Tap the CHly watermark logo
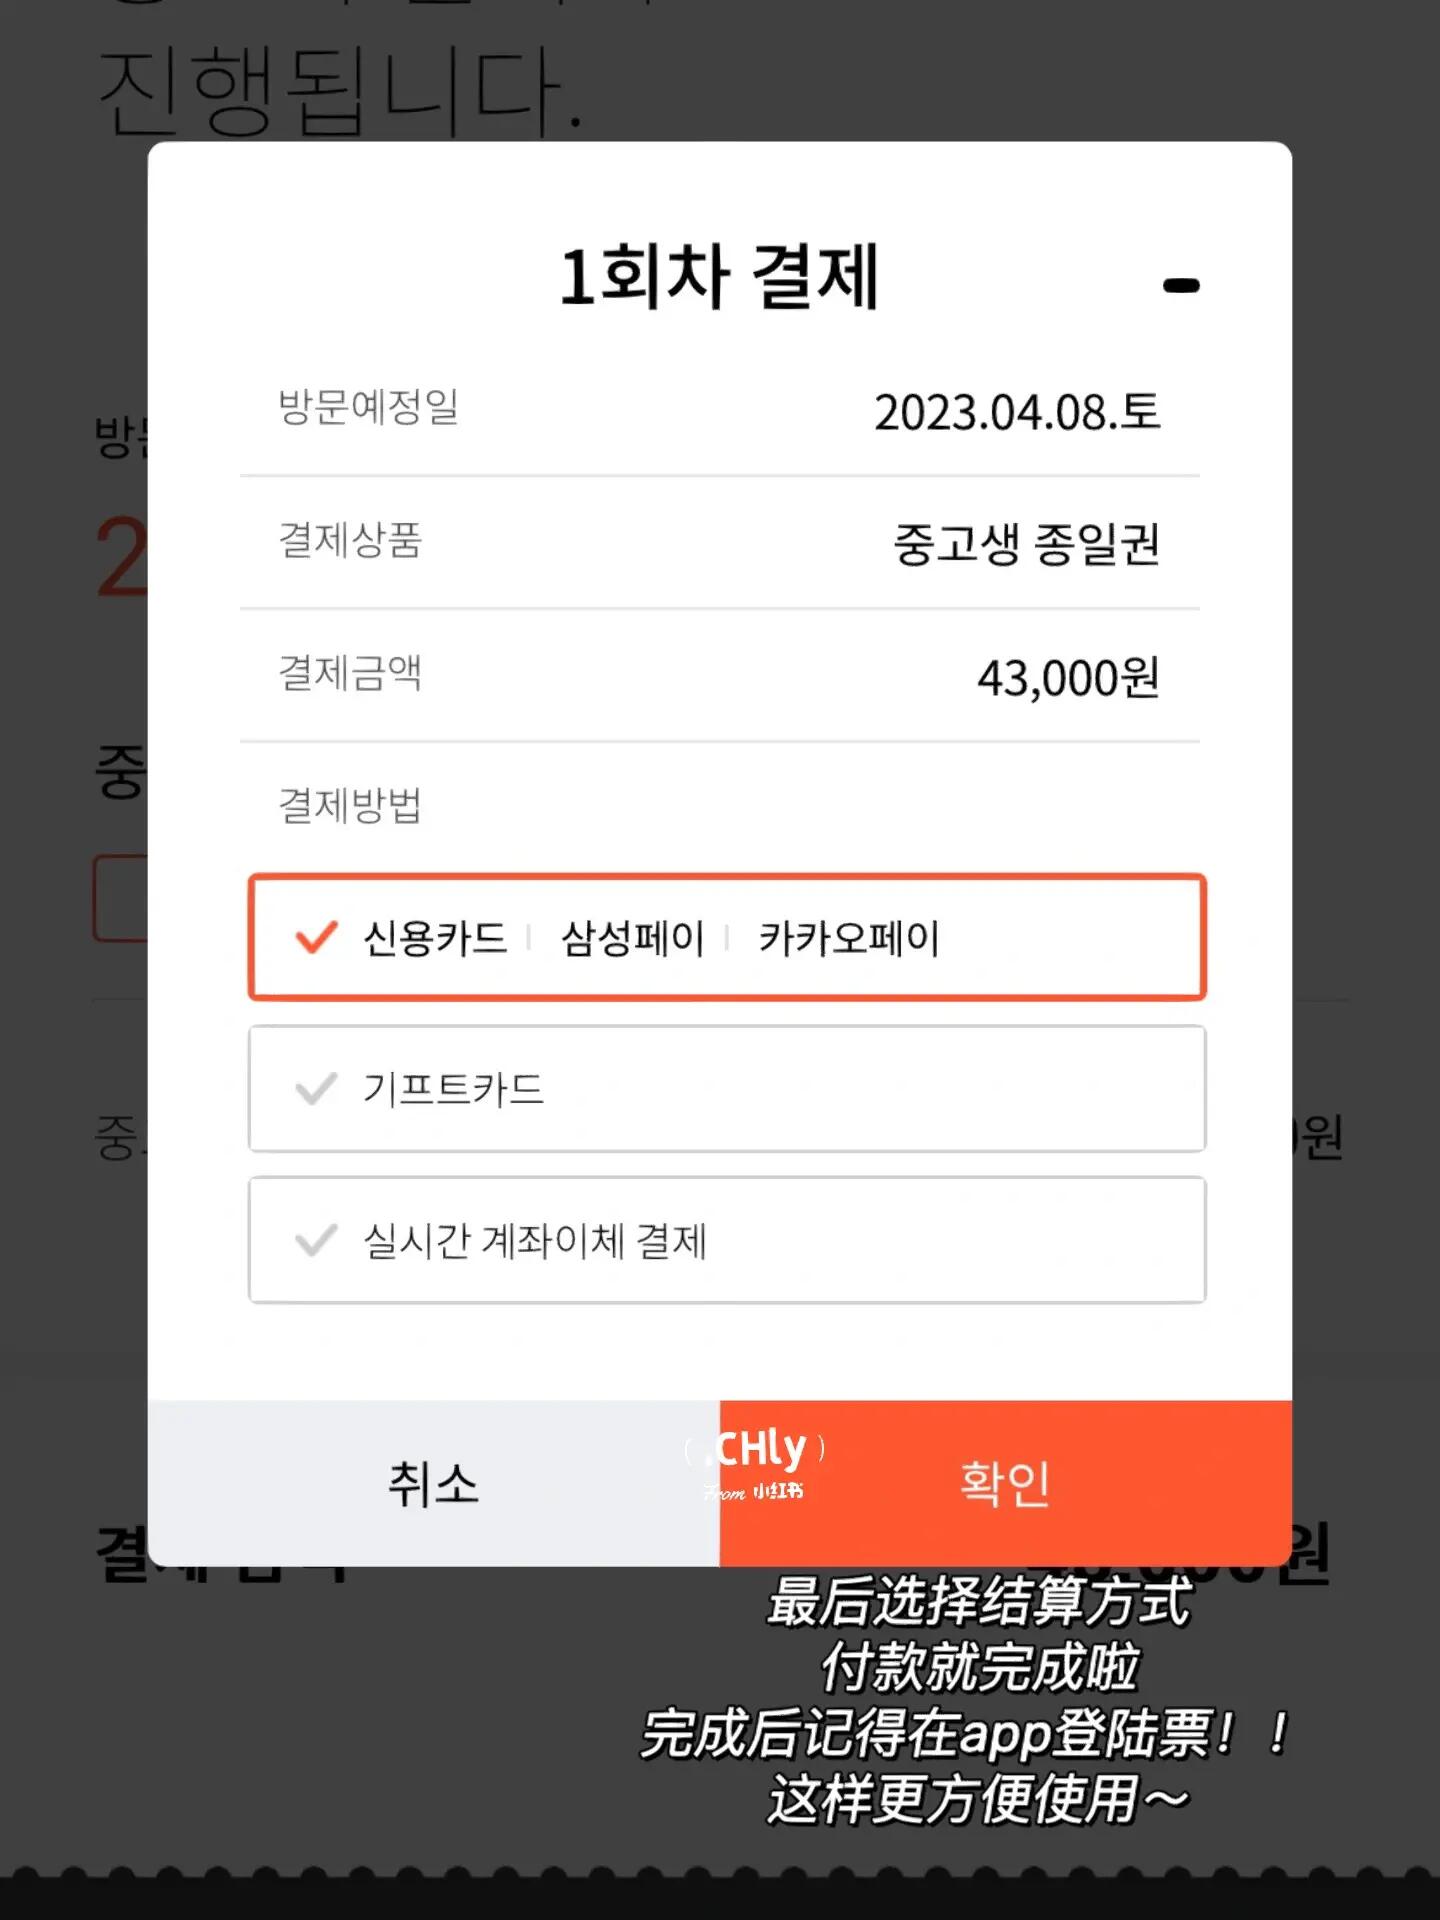Screen dimensions: 1440x1920 pos(756,1464)
